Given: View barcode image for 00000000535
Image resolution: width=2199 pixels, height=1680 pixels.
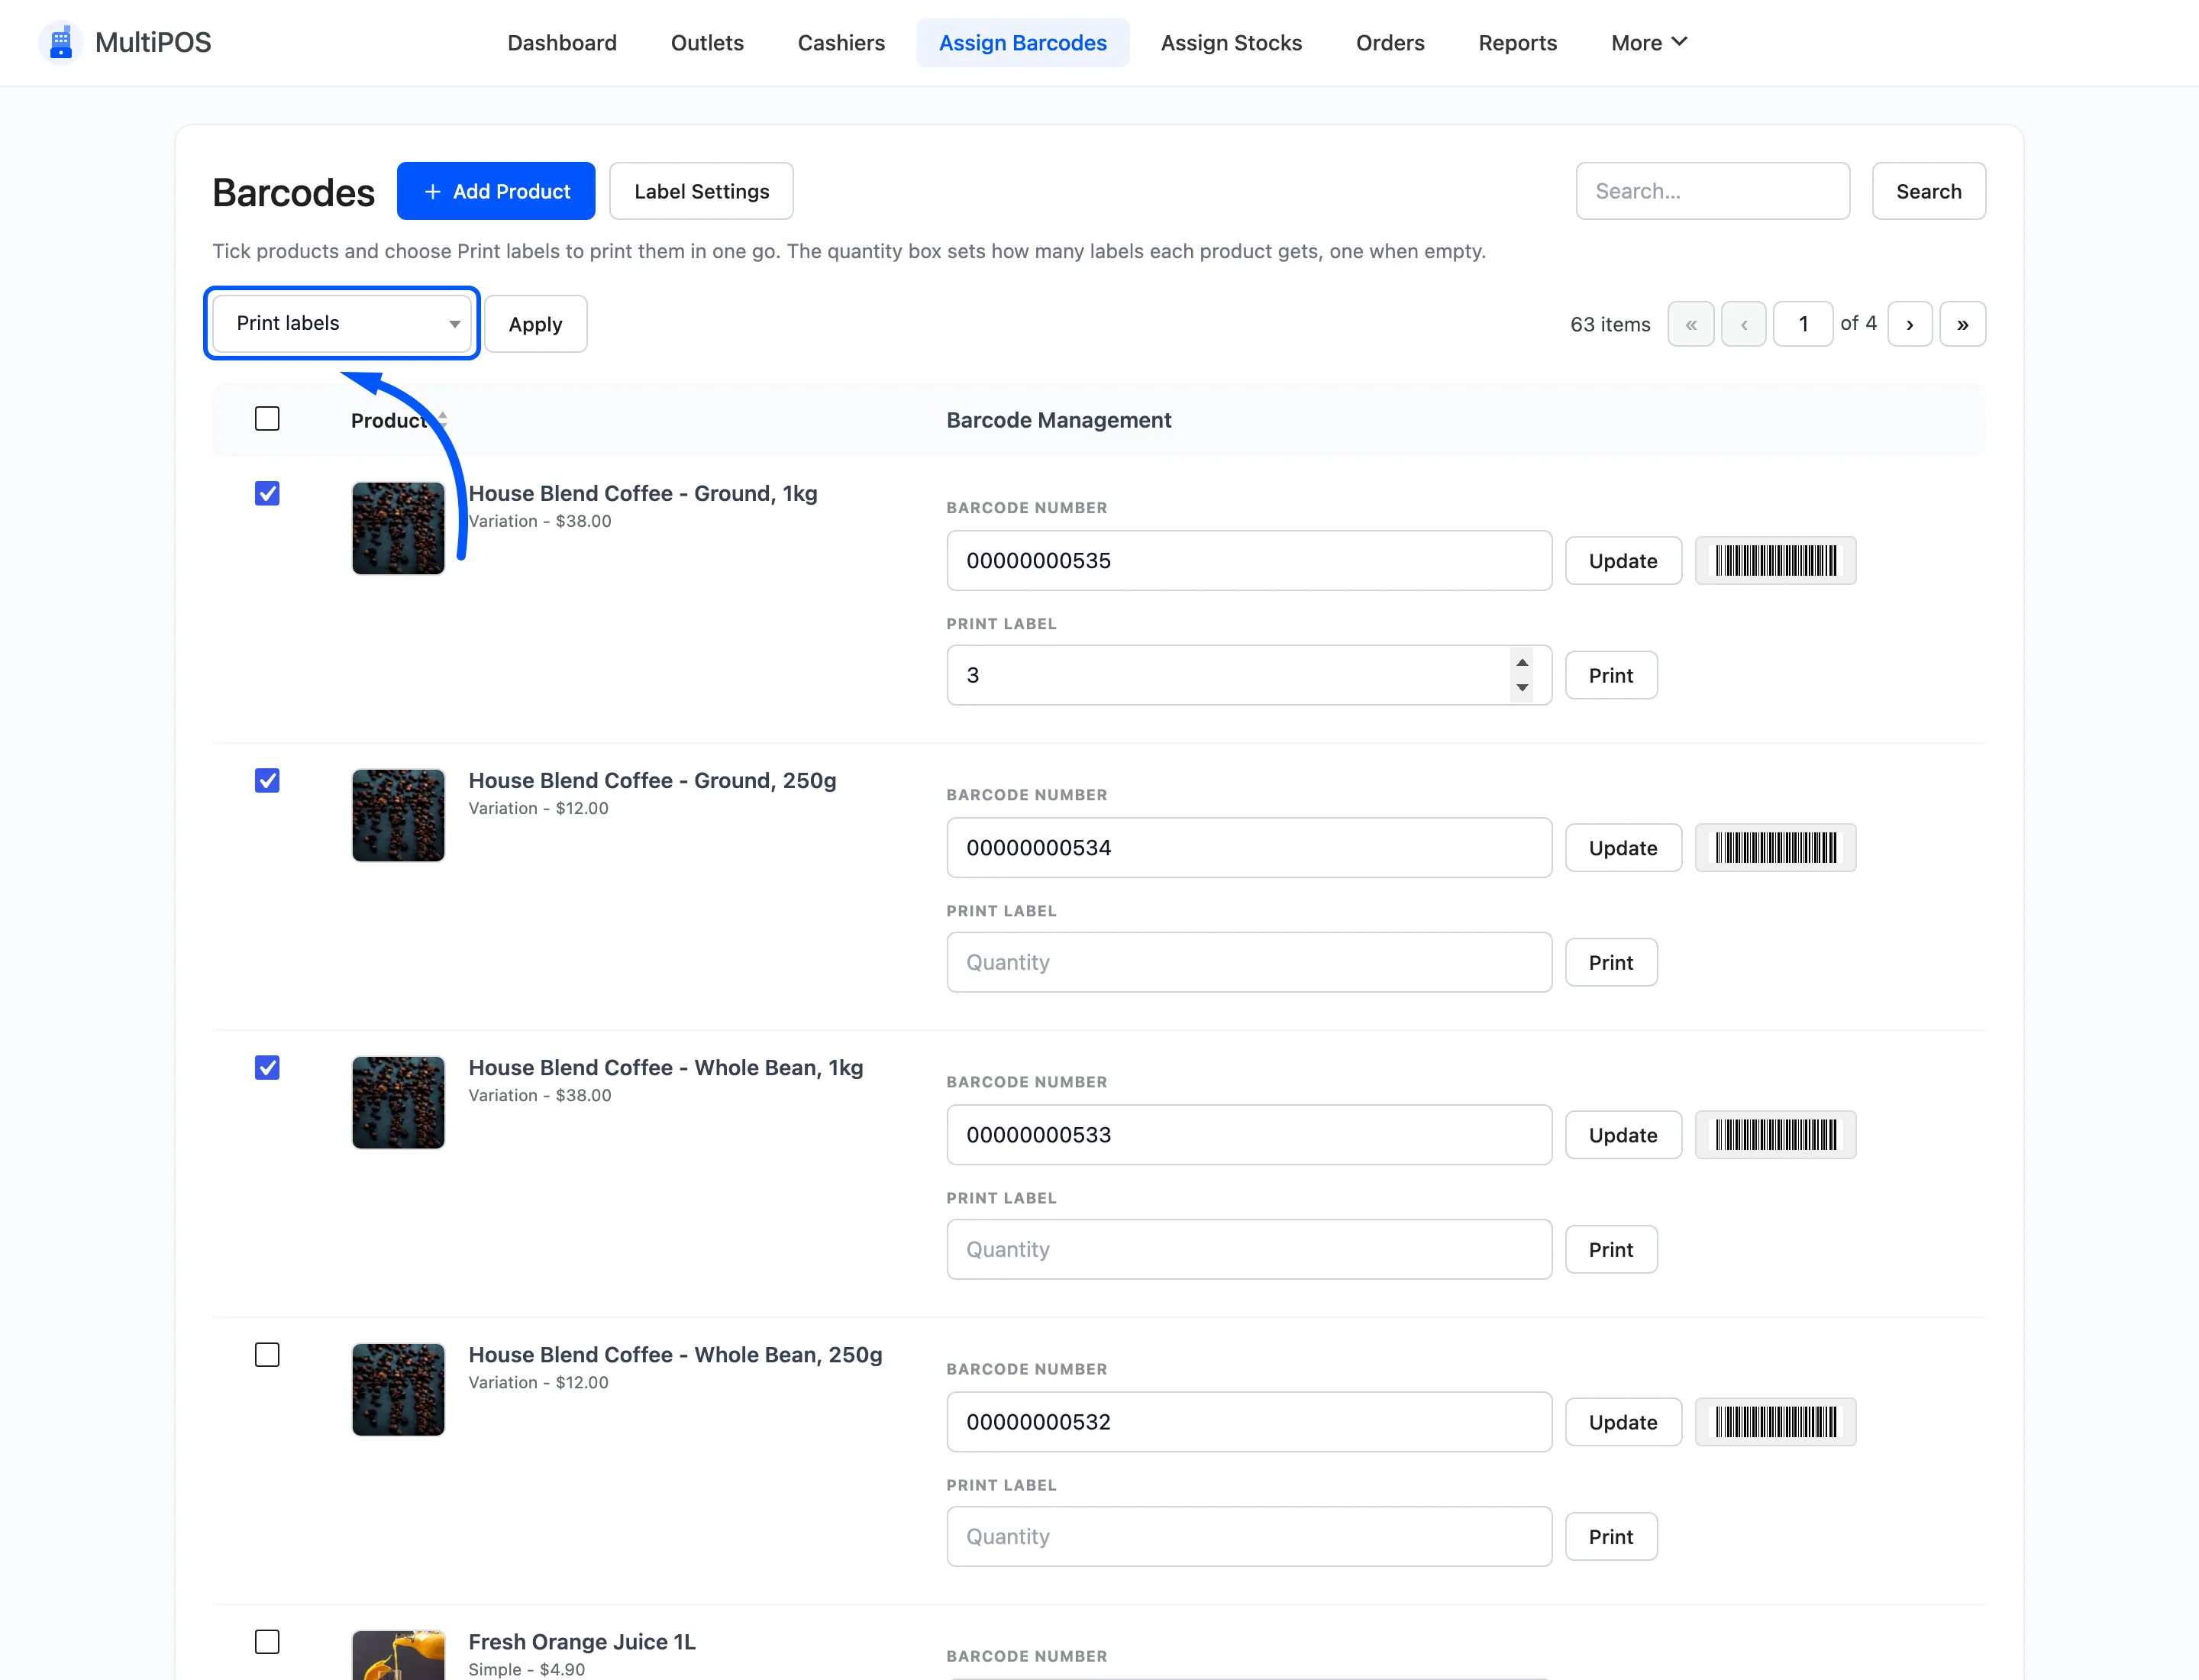Looking at the screenshot, I should coord(1775,560).
